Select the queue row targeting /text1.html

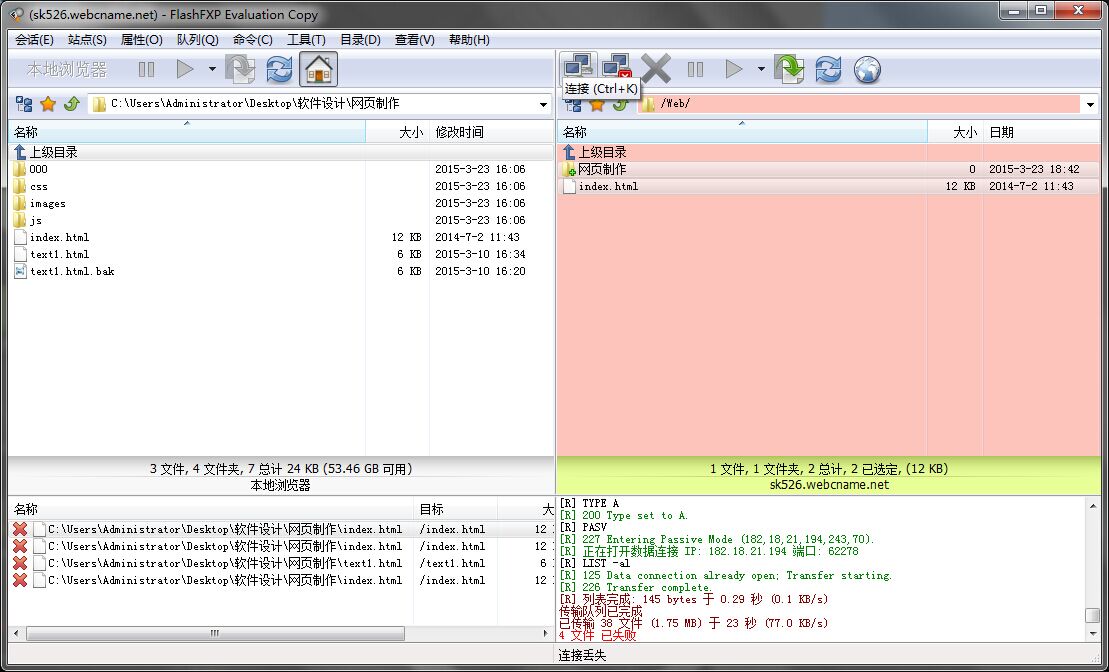[x=281, y=563]
